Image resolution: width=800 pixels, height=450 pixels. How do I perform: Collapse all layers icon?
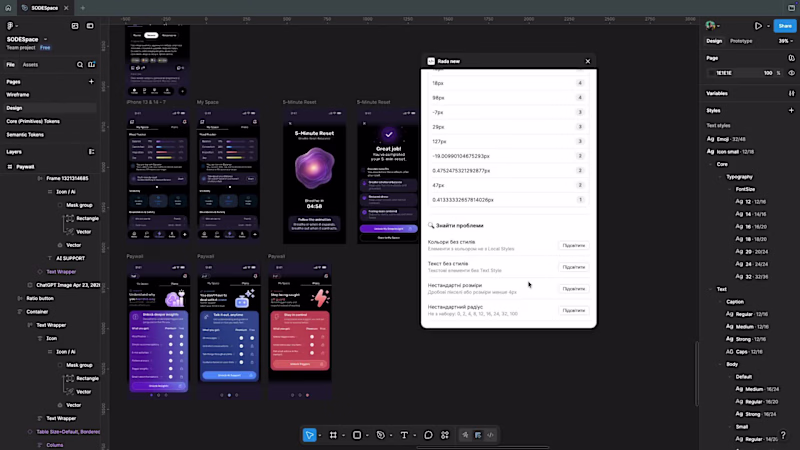[91, 152]
